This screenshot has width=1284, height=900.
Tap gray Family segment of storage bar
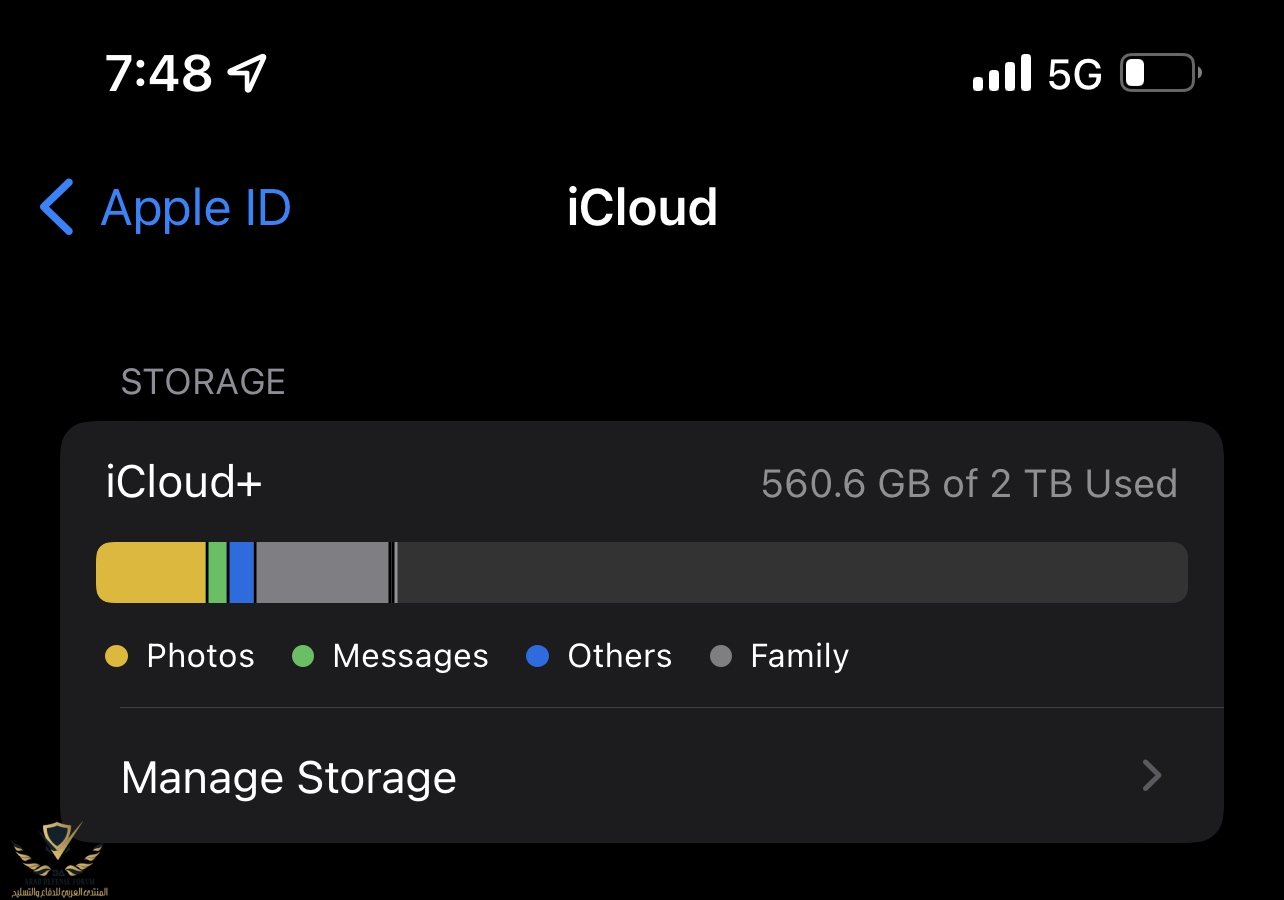322,573
